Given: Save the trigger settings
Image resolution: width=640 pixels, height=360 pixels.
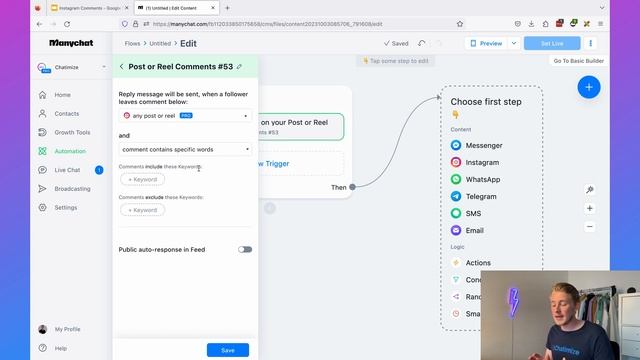Looking at the screenshot, I should point(228,350).
